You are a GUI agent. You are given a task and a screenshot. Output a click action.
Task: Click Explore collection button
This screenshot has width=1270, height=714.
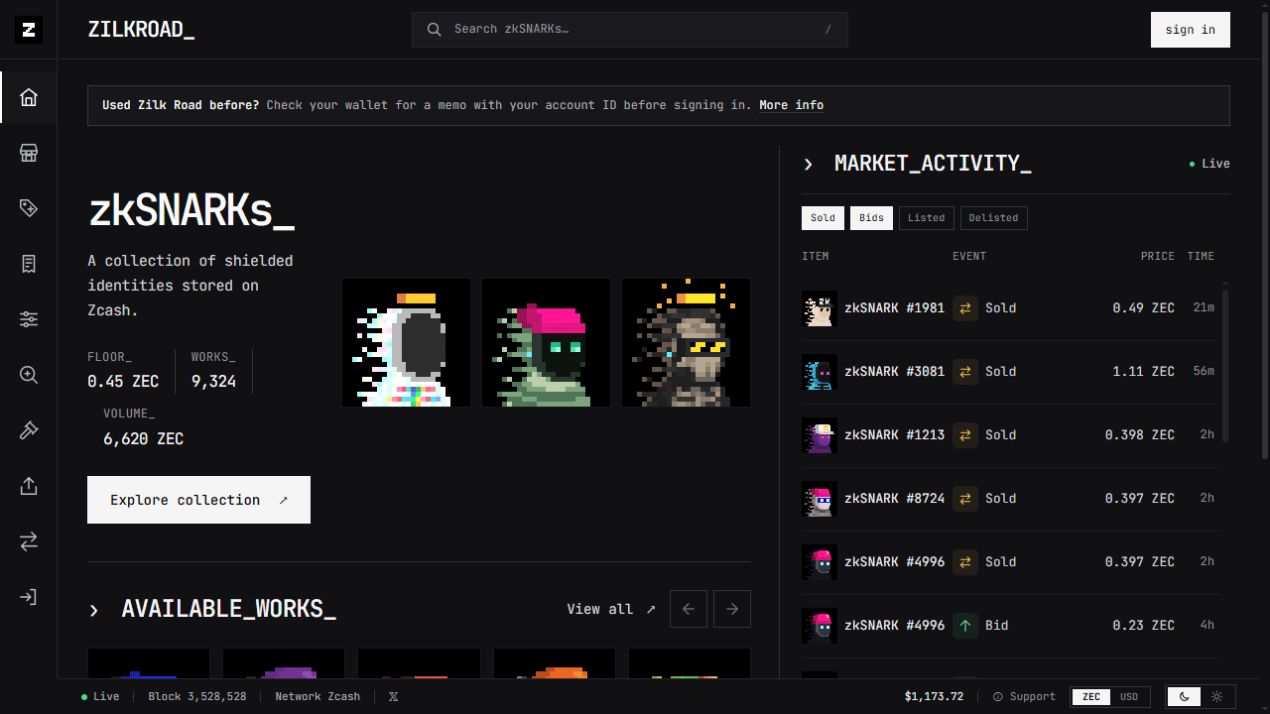point(199,500)
